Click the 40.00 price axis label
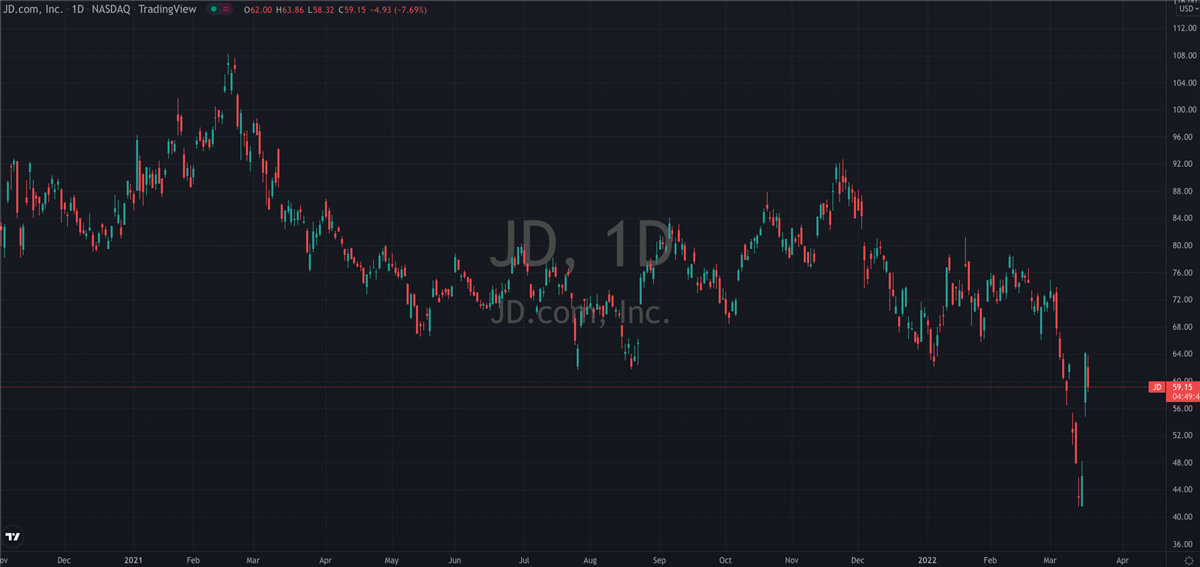Screen dimensions: 1200x567 pyautogui.click(x=1184, y=518)
